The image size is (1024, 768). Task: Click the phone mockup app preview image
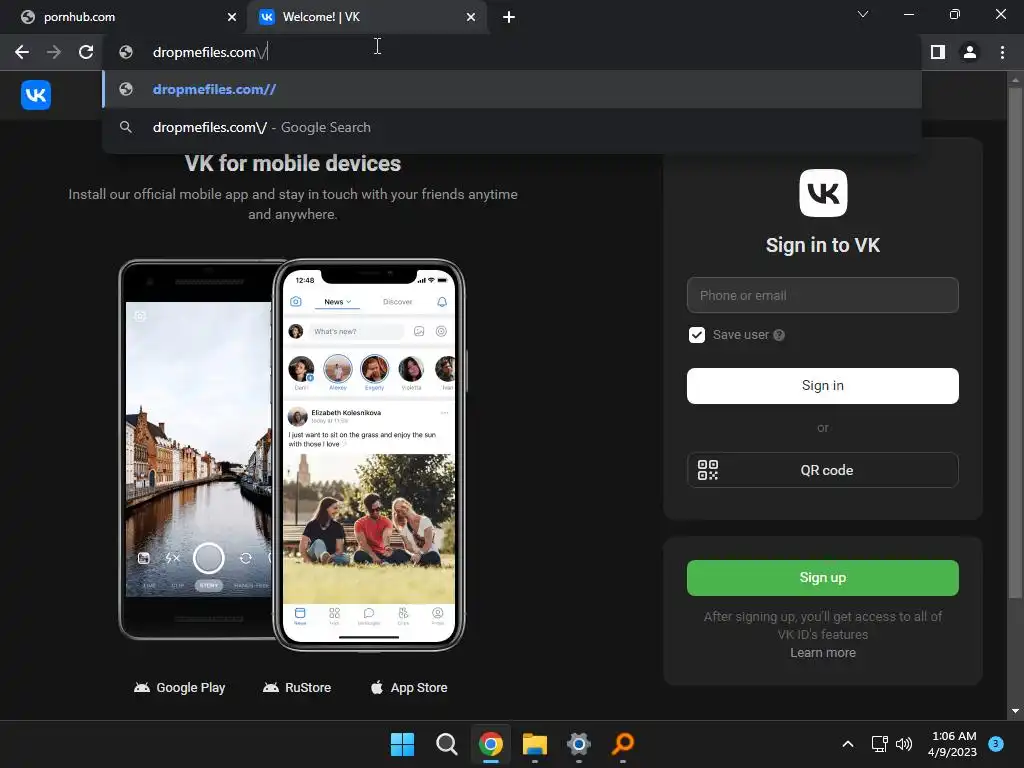pos(293,455)
